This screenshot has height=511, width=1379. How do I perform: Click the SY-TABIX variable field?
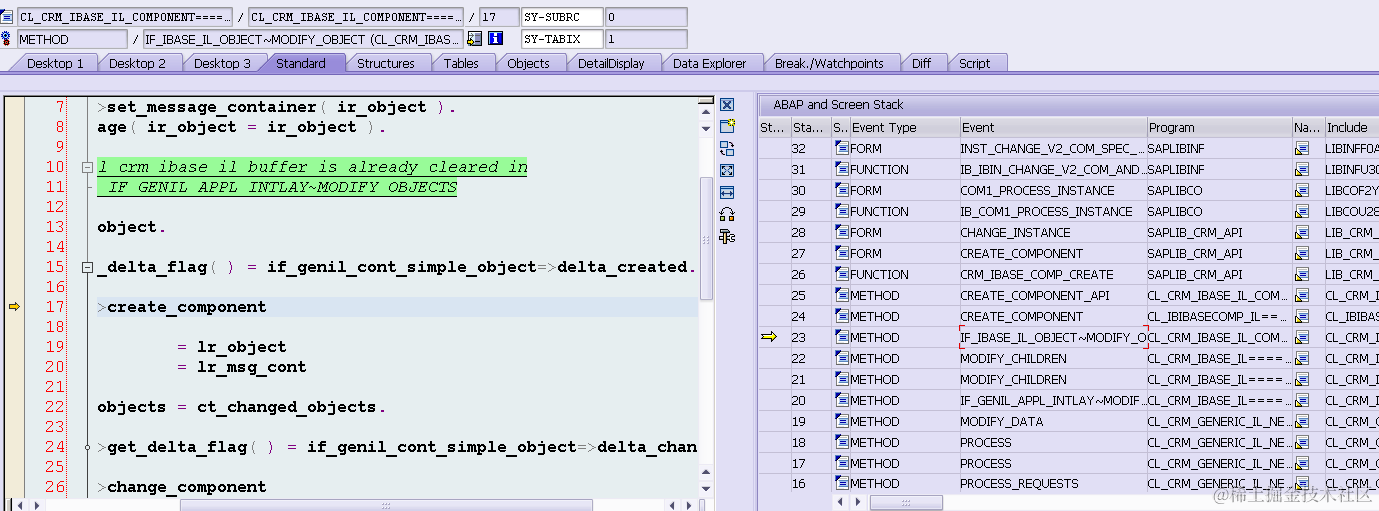(562, 39)
